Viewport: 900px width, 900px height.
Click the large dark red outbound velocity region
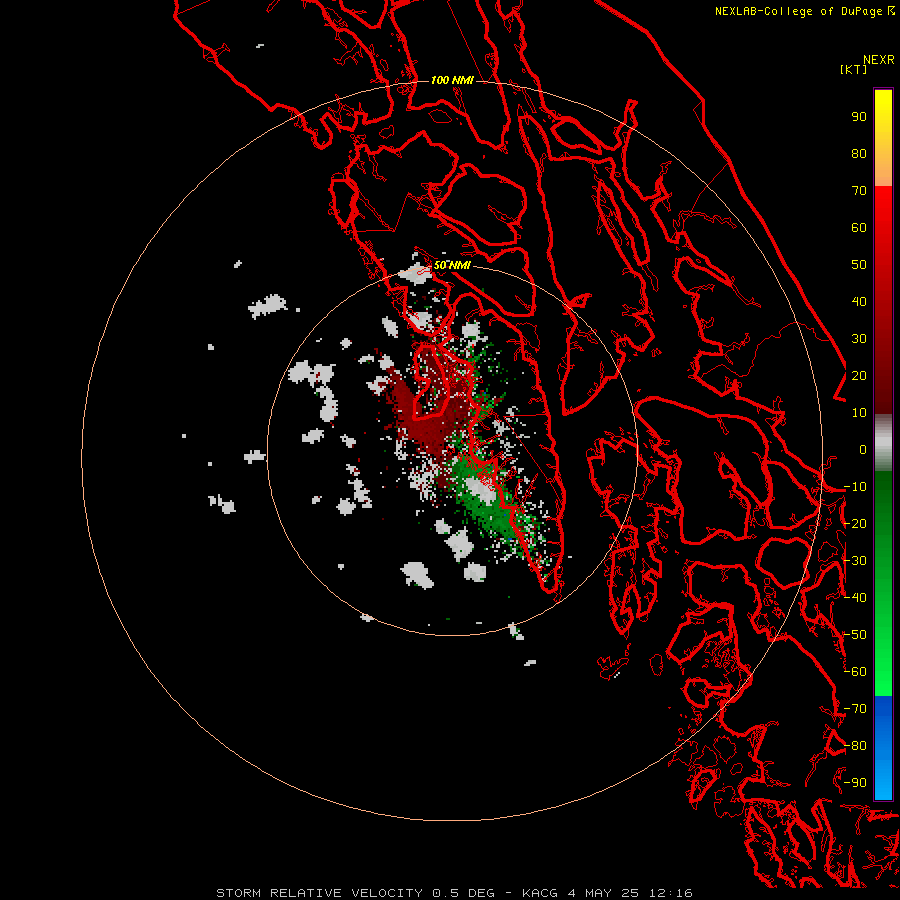pos(428,422)
